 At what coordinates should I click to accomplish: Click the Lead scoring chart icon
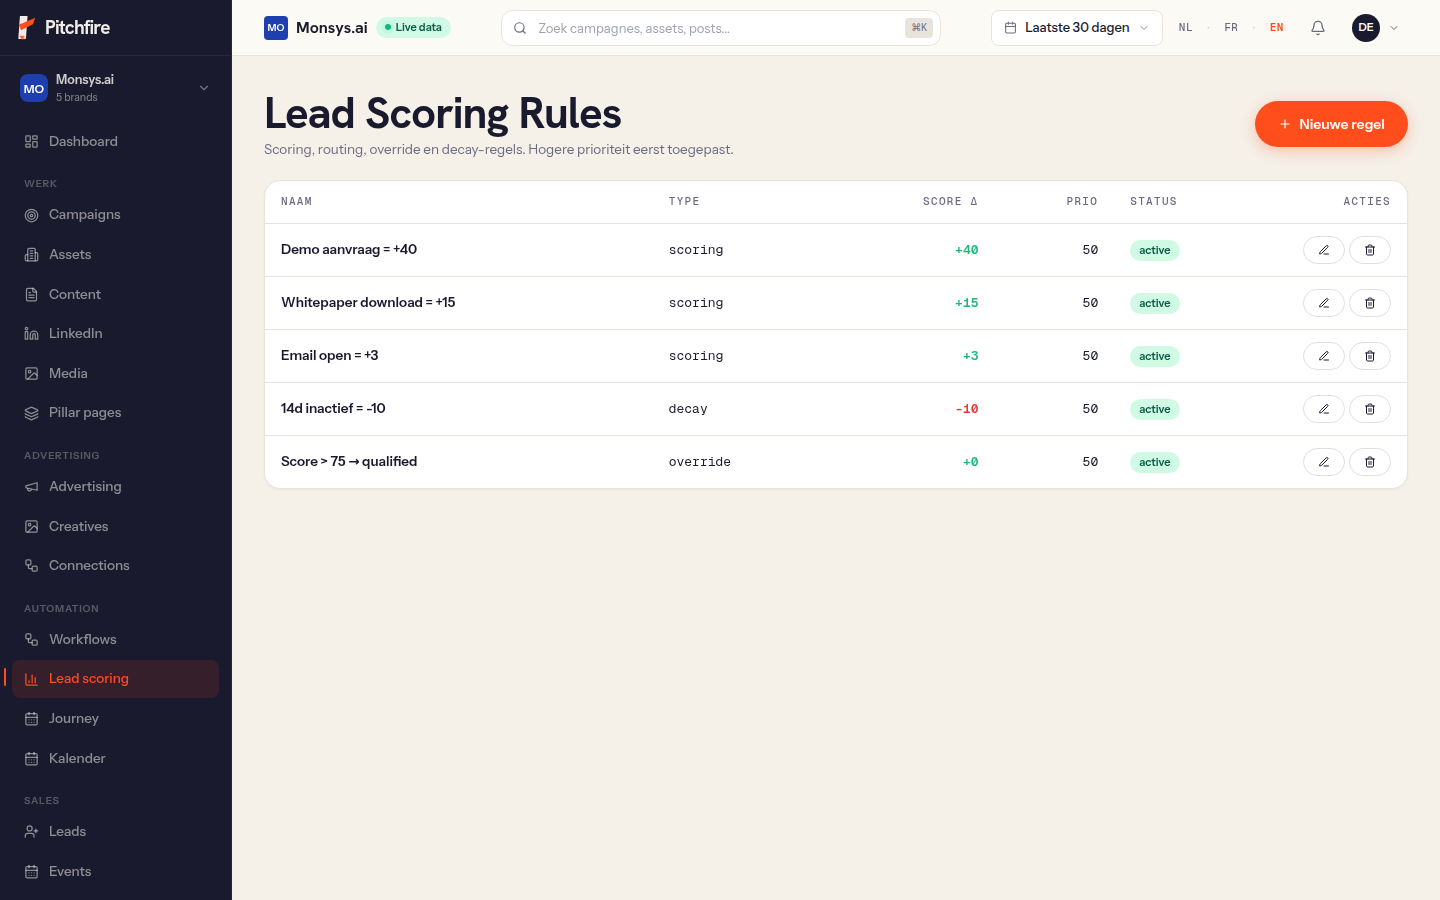coord(31,679)
